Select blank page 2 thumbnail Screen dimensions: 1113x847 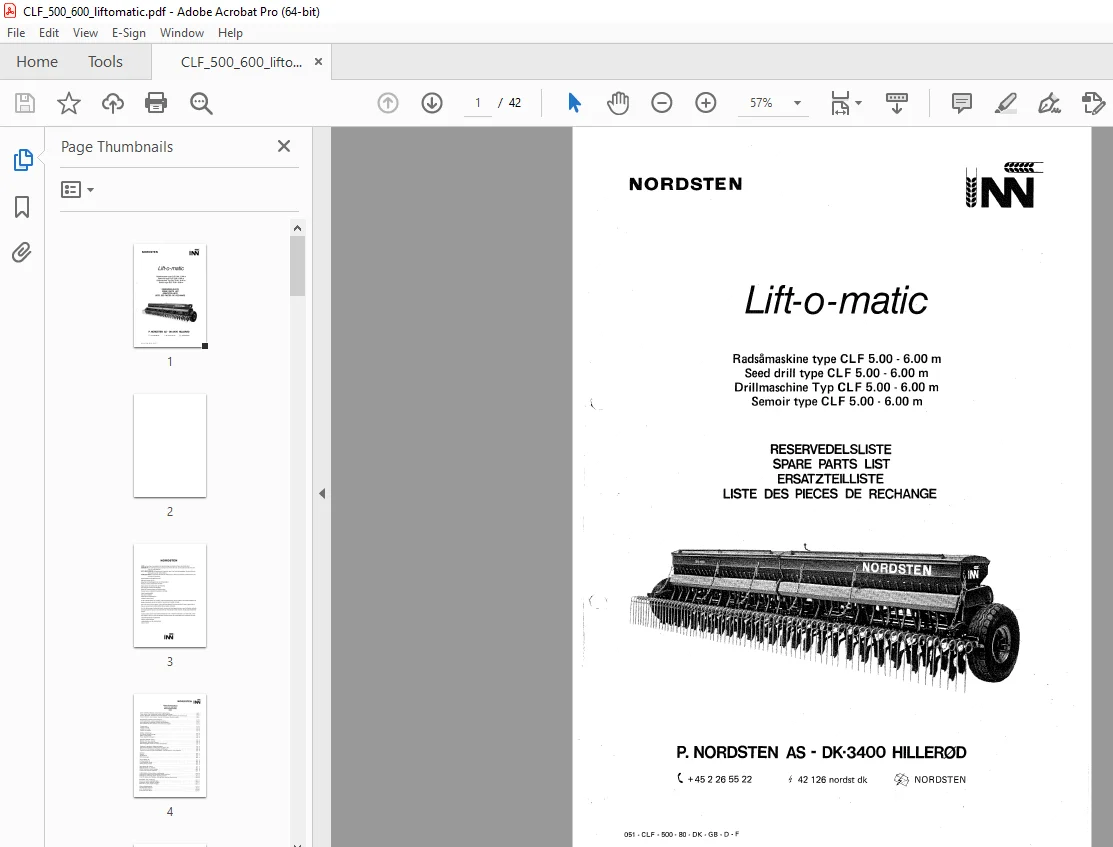170,445
